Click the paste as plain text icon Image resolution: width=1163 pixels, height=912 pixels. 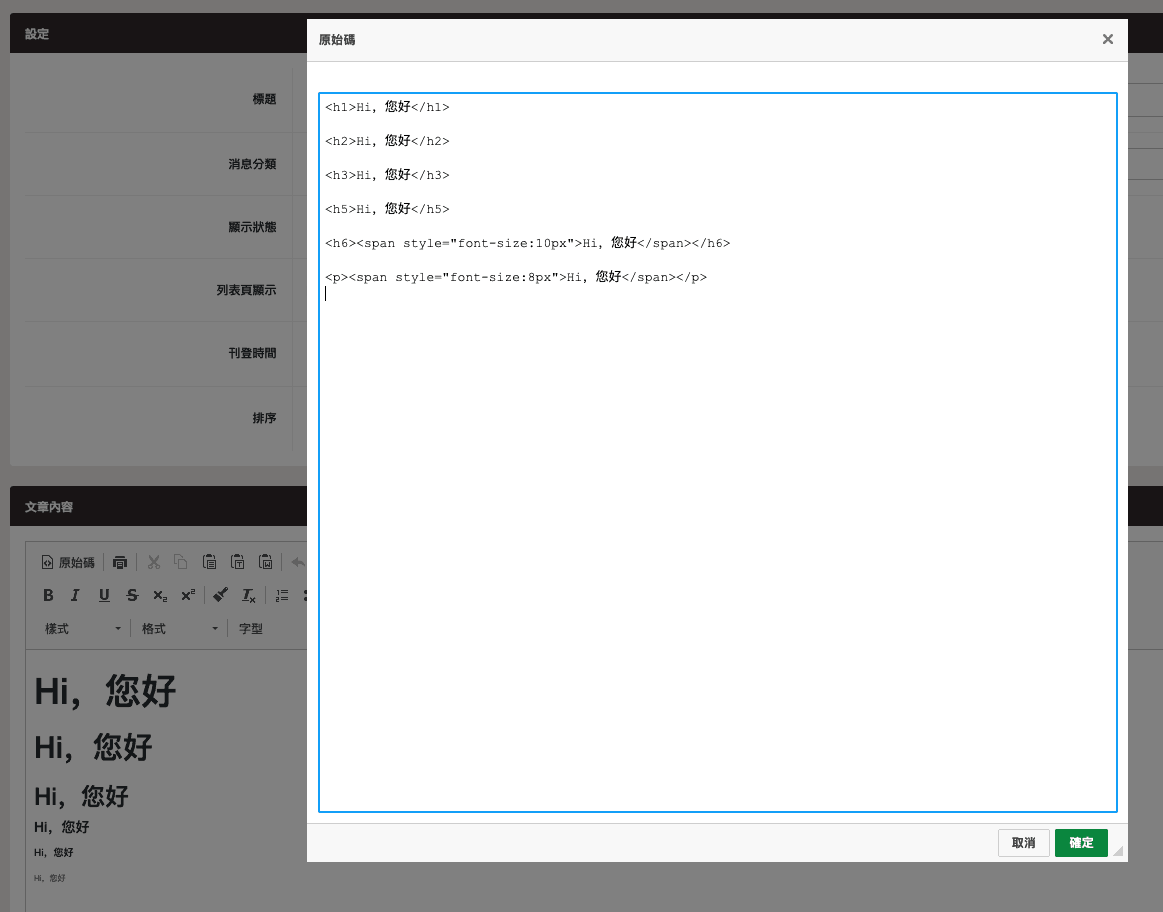point(238,563)
